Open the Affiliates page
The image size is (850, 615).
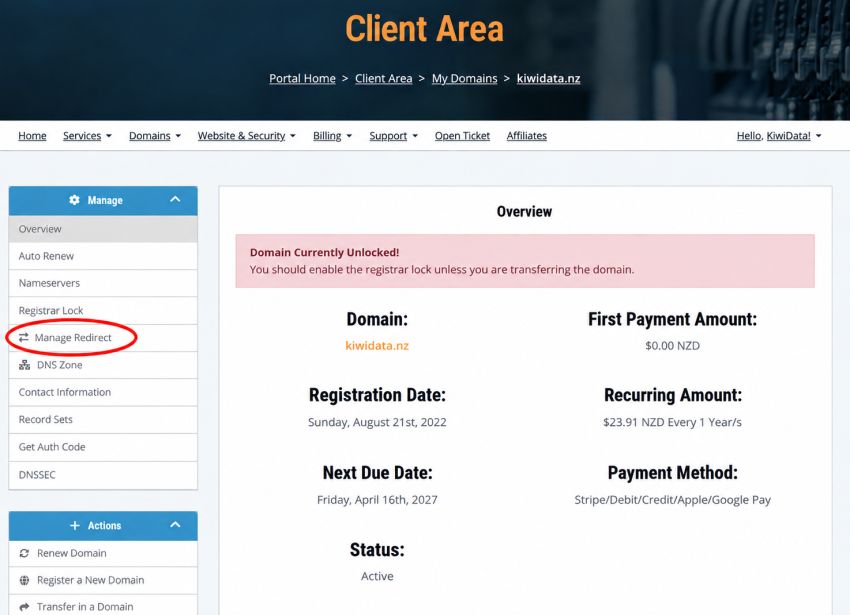point(526,136)
